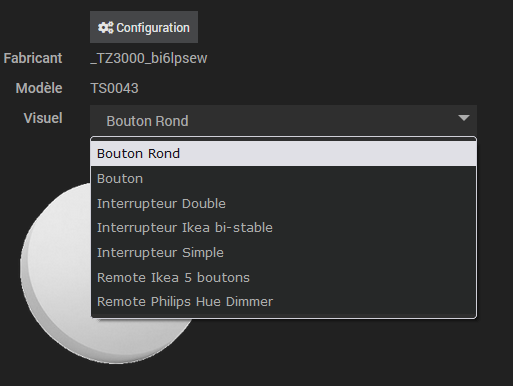Click the model value TS0043

(114, 88)
